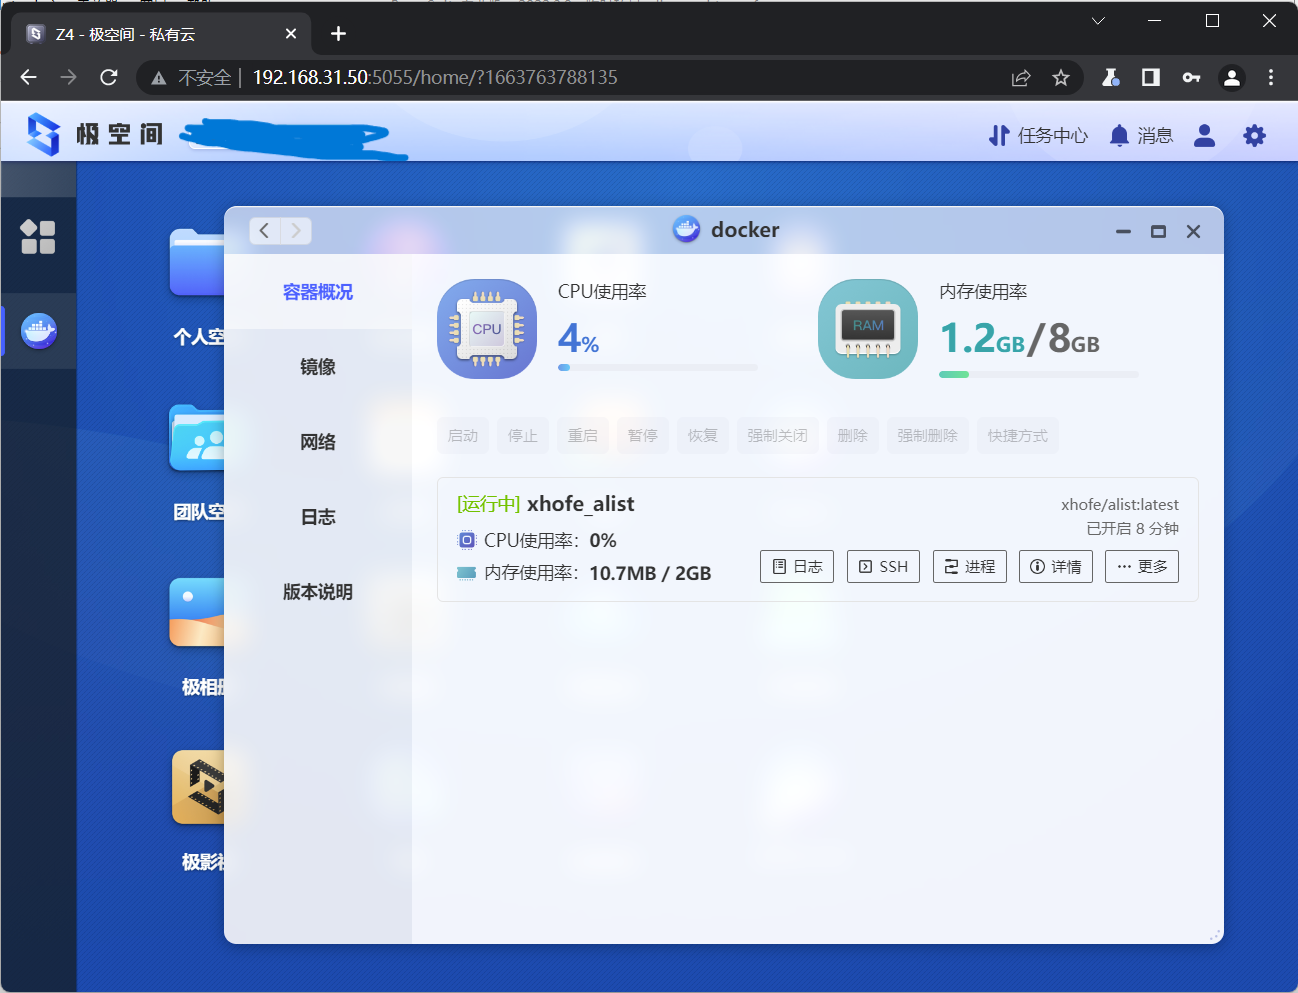
Task: Click 暂停 button
Action: (x=643, y=435)
